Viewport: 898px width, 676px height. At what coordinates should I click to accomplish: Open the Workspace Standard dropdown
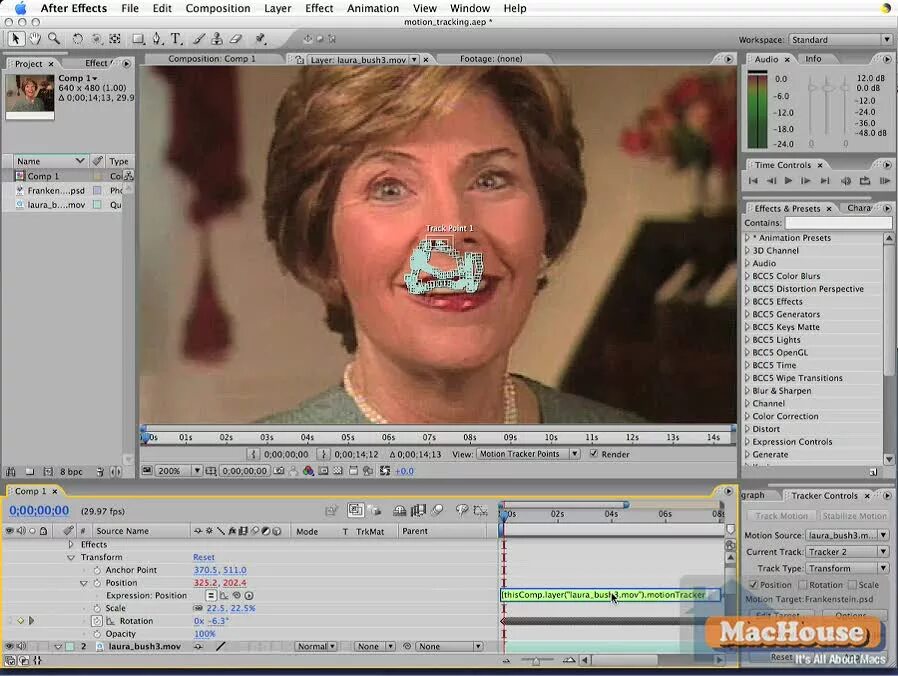841,40
